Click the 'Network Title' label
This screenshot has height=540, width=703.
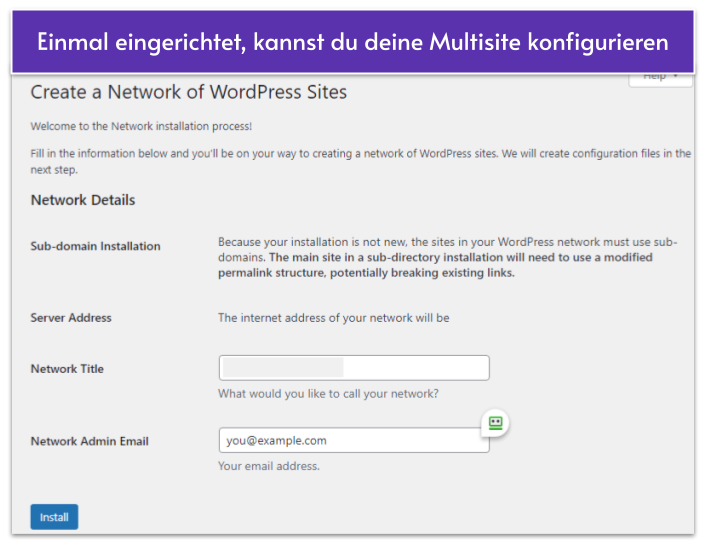coord(67,369)
